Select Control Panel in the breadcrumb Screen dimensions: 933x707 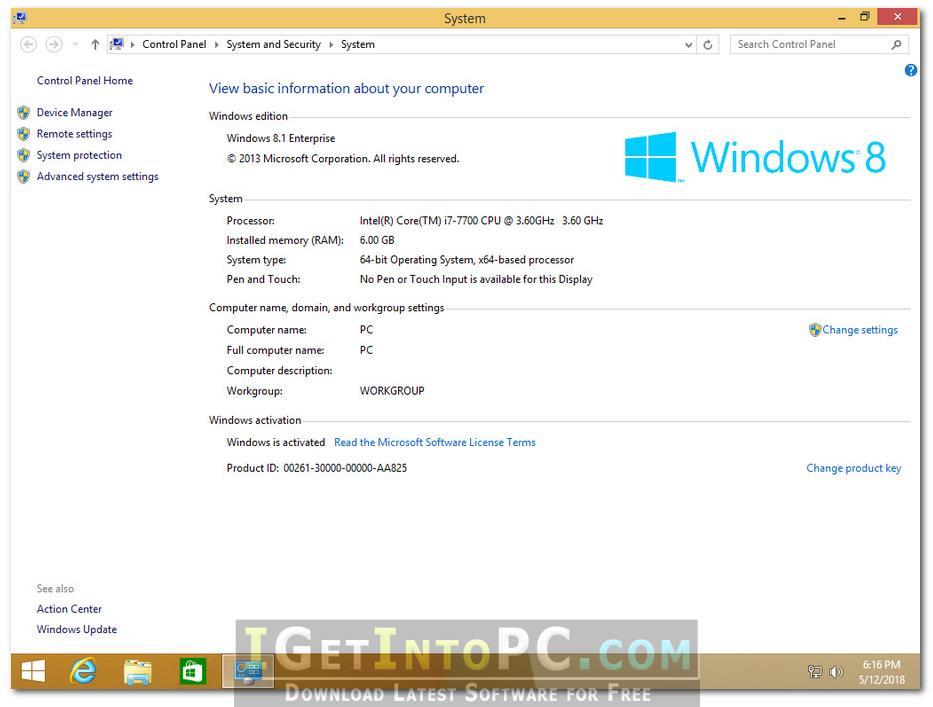[x=174, y=45]
